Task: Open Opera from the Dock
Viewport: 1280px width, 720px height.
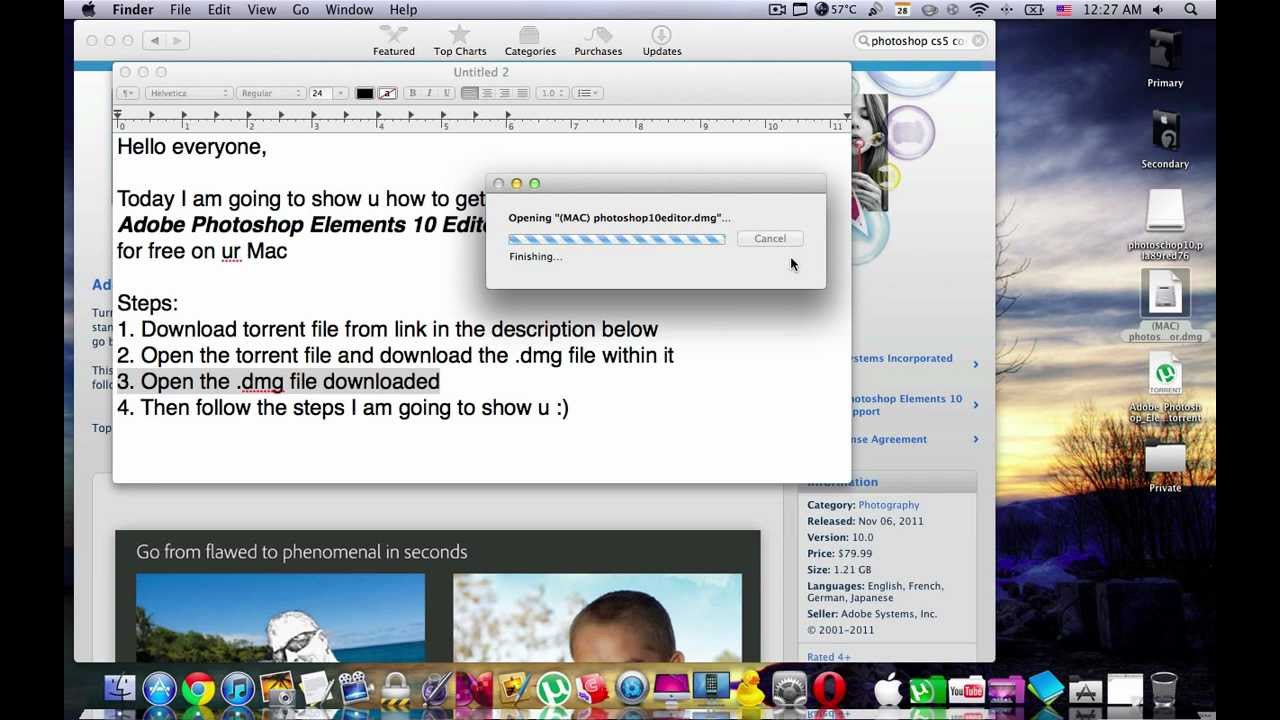Action: pyautogui.click(x=828, y=689)
